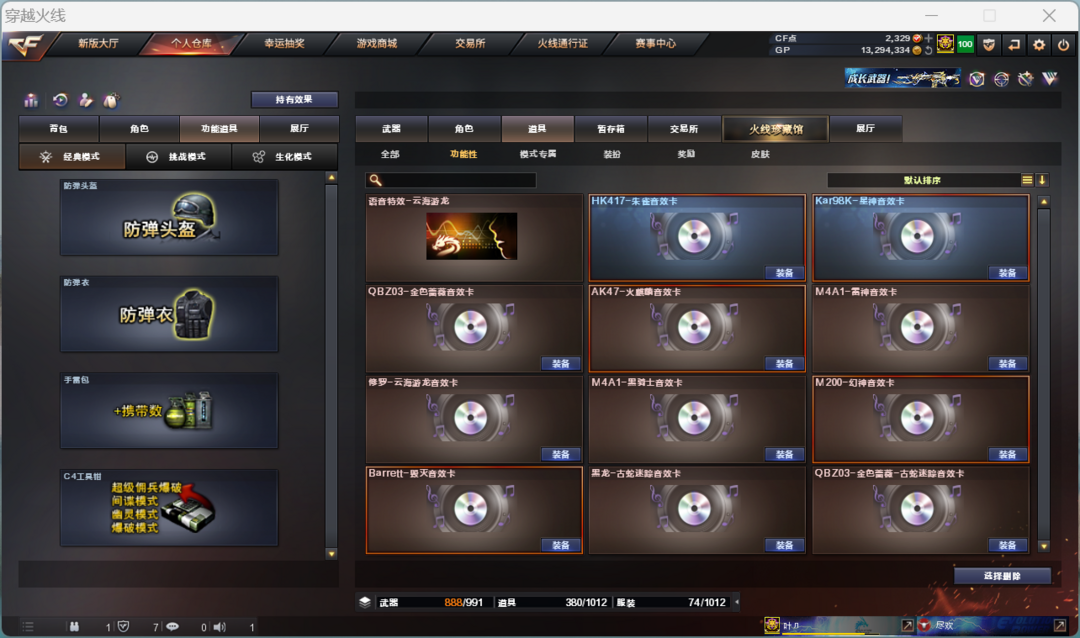Equip the Barrett-毁灭音效卡 with its 装备 button
The height and width of the screenshot is (638, 1080).
pos(561,546)
